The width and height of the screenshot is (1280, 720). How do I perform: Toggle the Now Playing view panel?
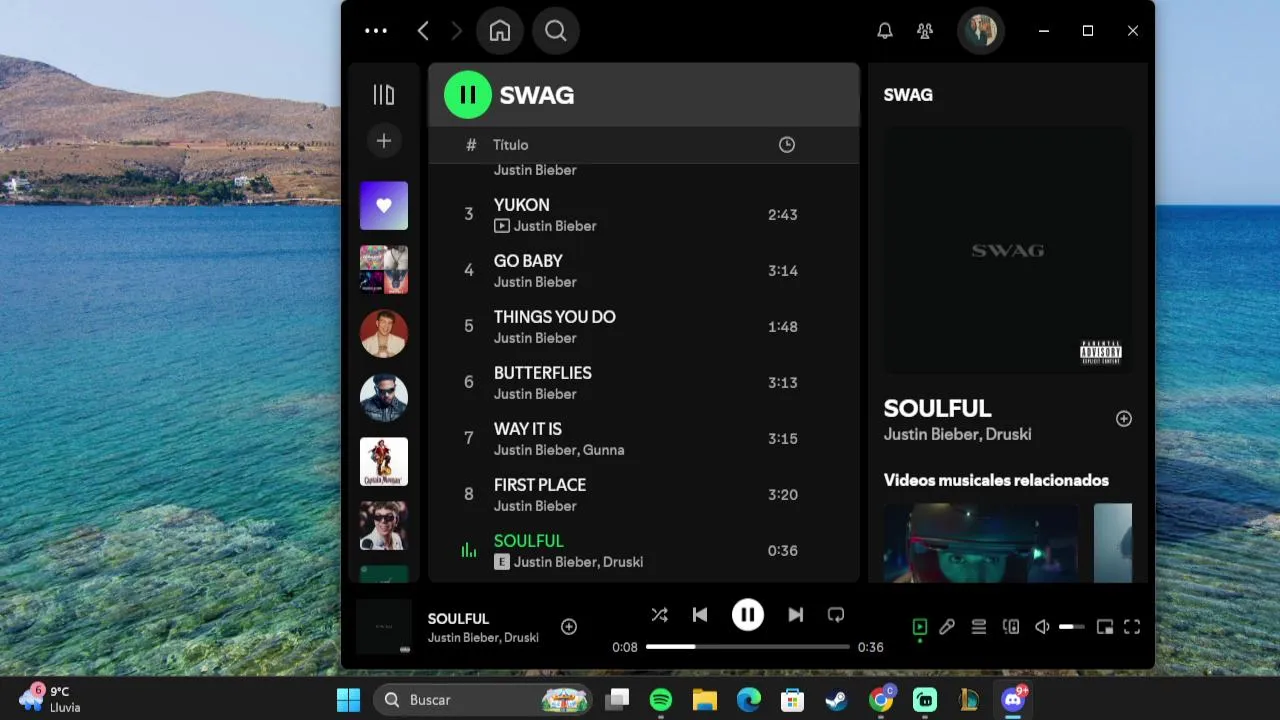point(920,627)
